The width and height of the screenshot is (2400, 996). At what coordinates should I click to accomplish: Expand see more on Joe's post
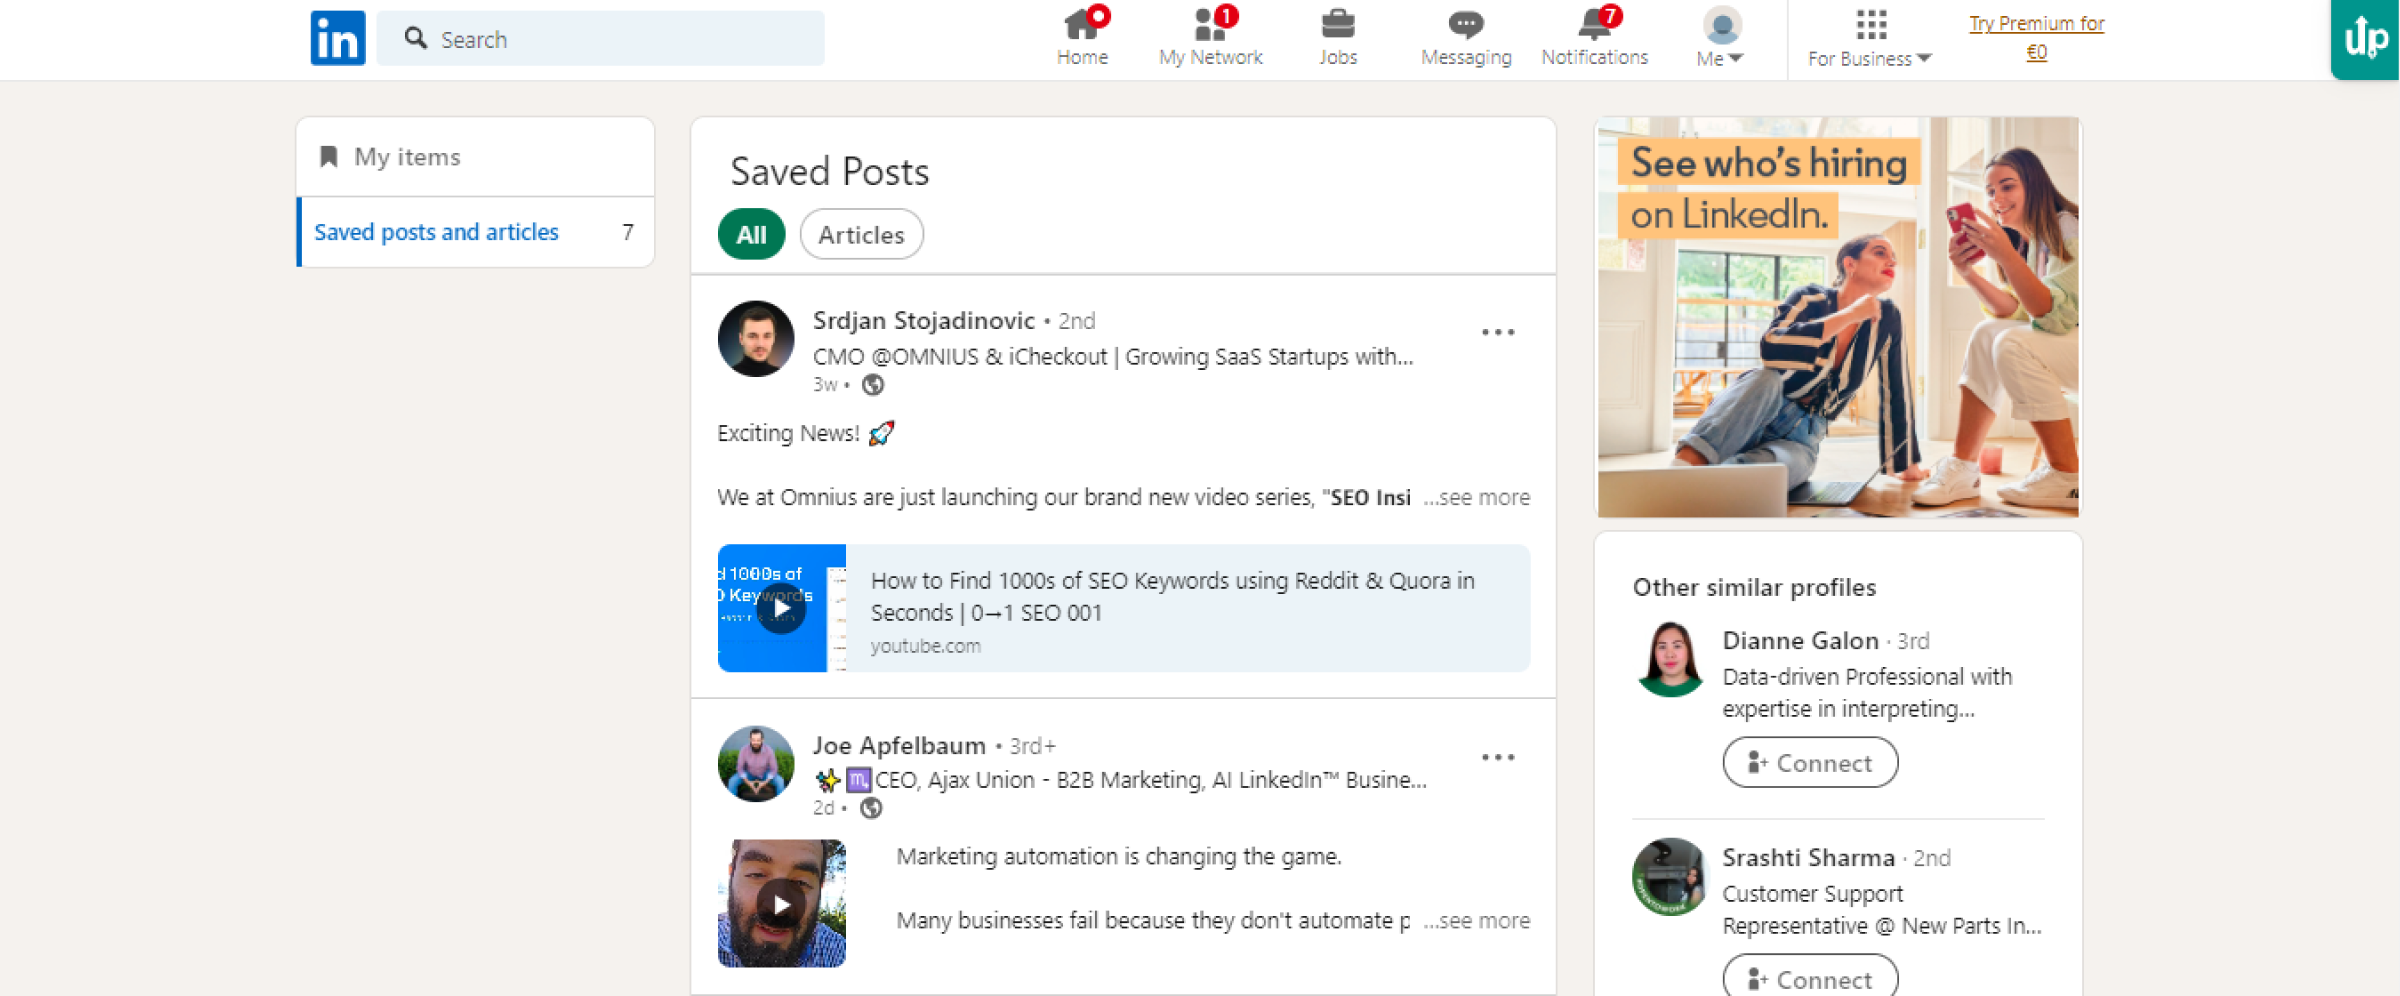pos(1477,920)
